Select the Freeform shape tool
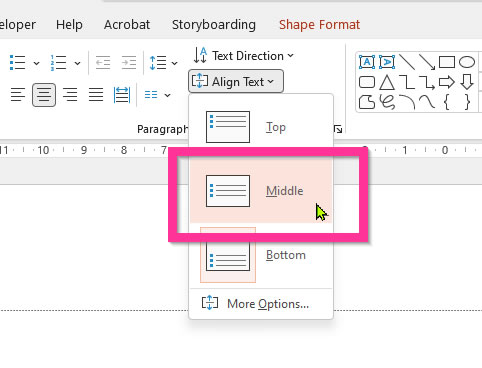482x368 pixels. click(367, 102)
